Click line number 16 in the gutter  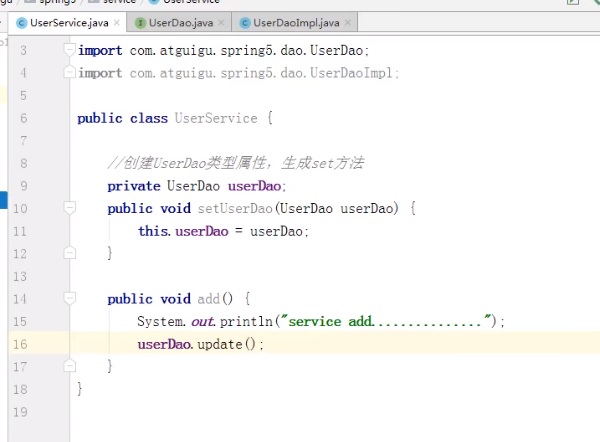(x=20, y=344)
